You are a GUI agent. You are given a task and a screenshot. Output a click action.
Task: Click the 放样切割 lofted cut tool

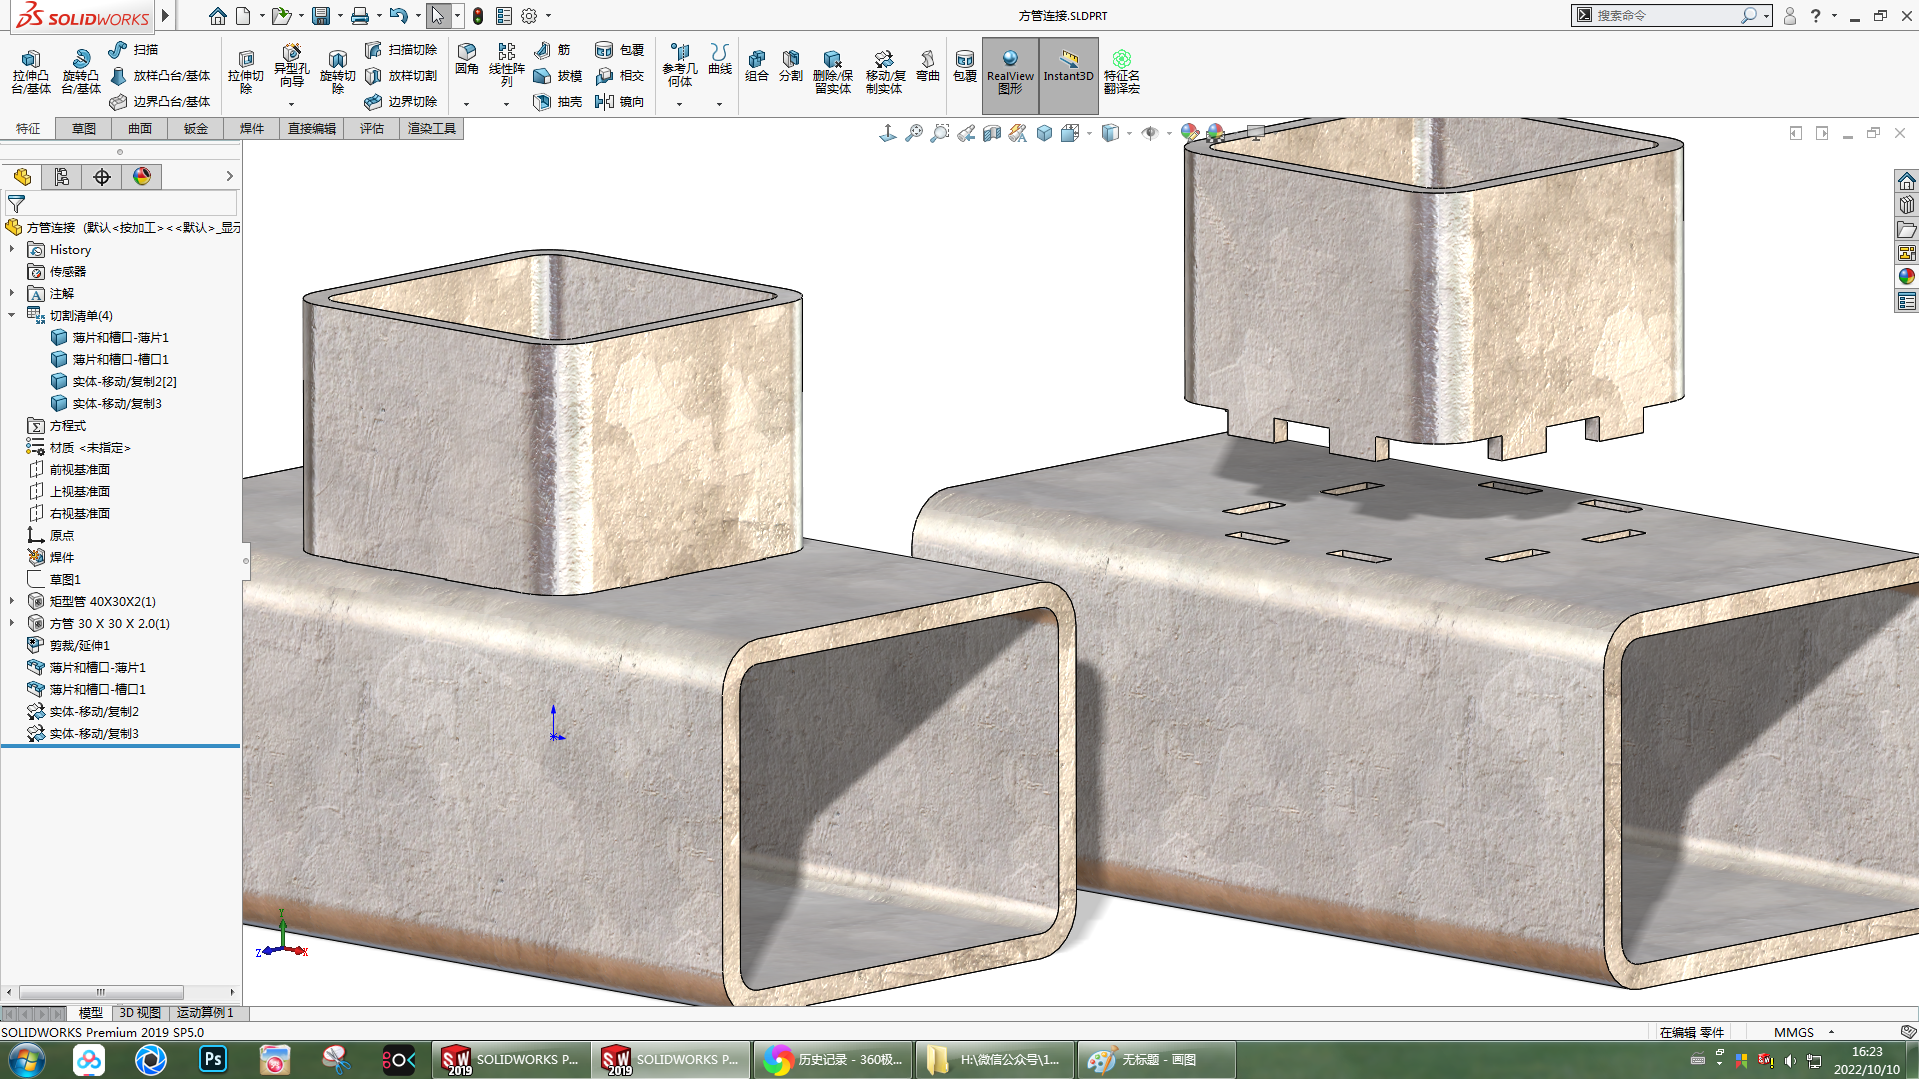[401, 75]
